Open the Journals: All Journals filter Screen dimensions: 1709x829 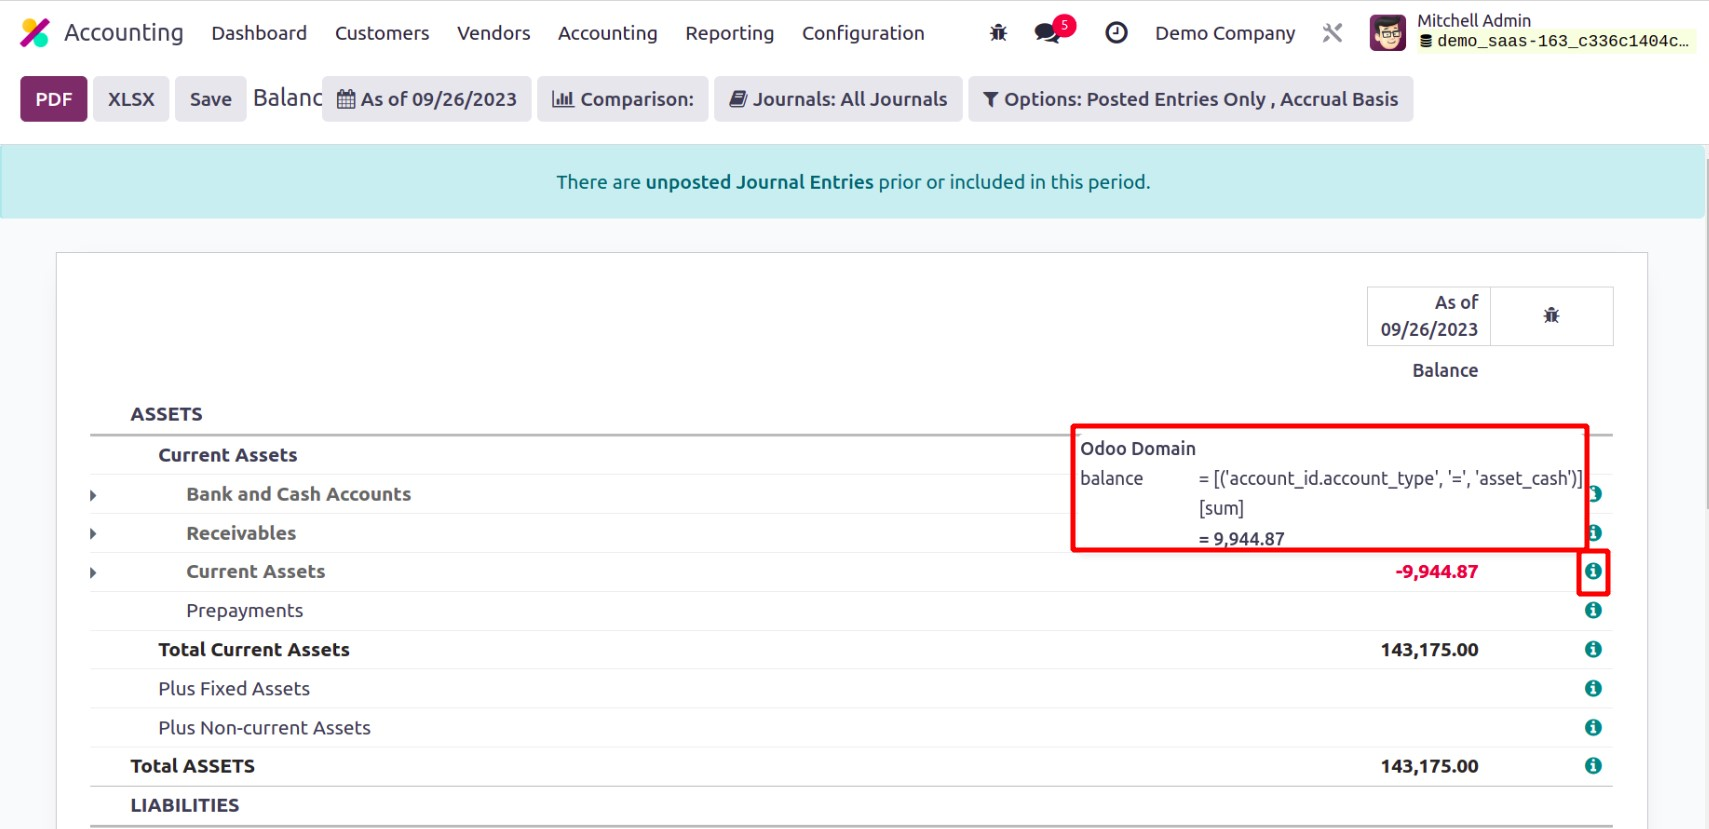(838, 99)
